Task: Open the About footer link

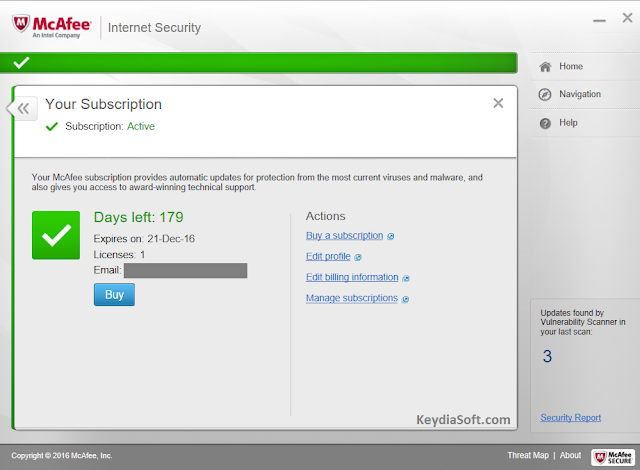Action: 570,455
